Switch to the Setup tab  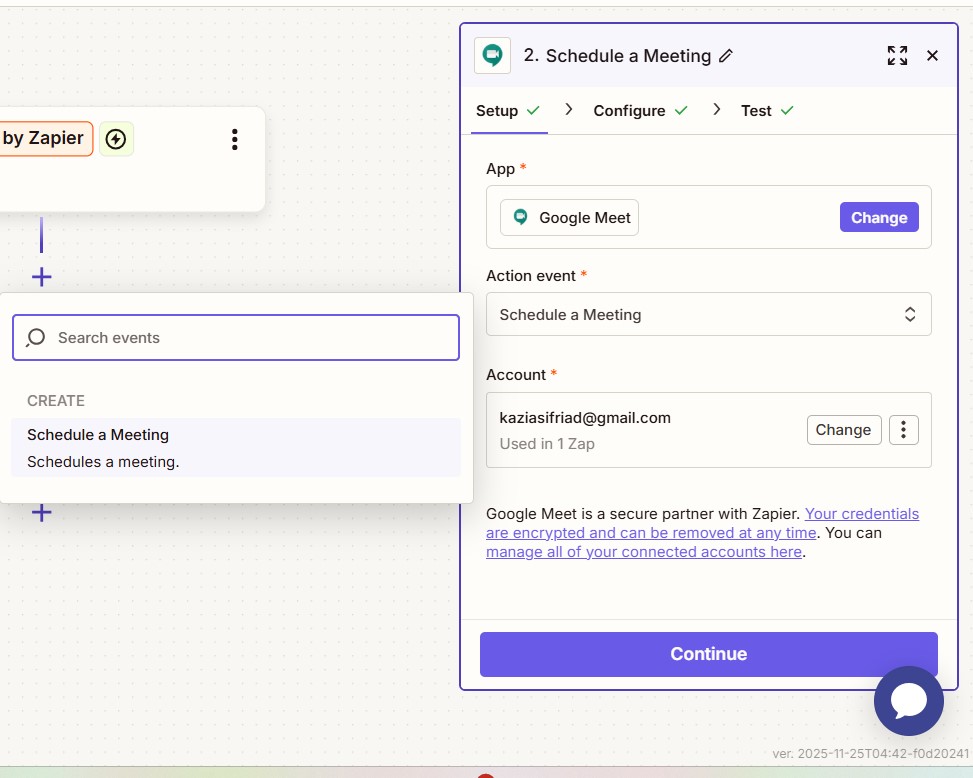click(497, 111)
